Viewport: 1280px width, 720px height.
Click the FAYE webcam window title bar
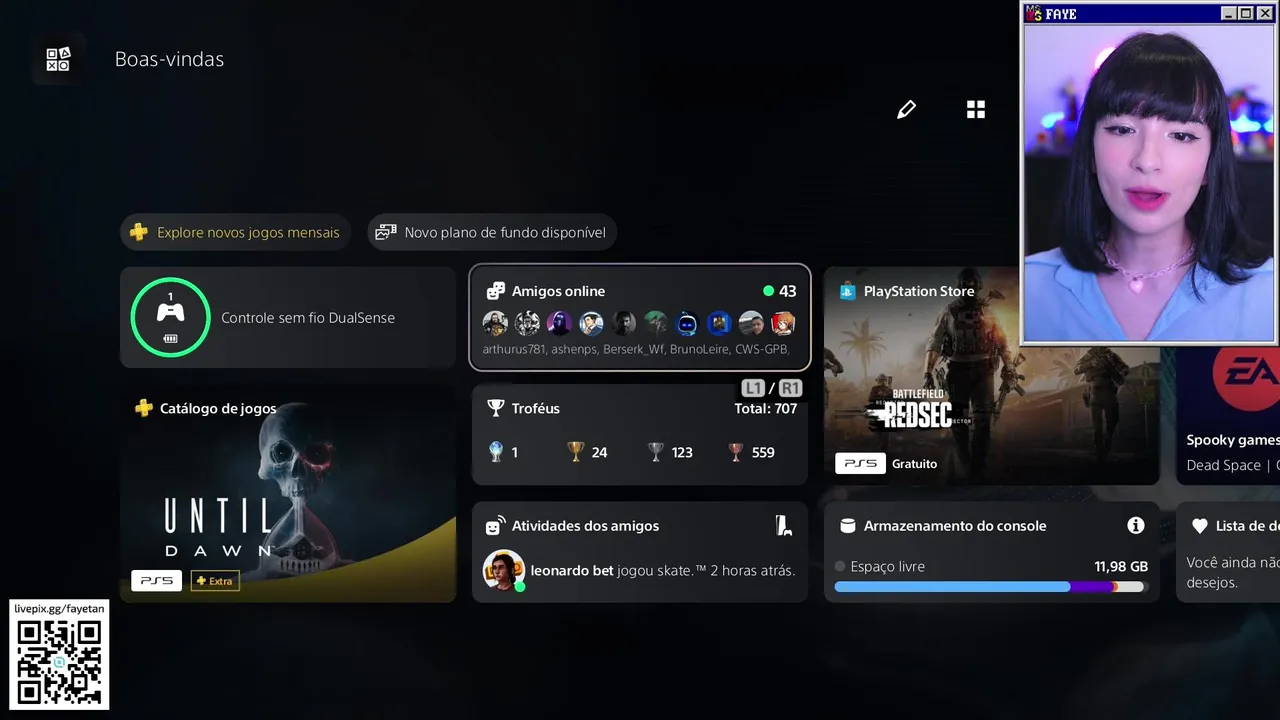(1148, 13)
